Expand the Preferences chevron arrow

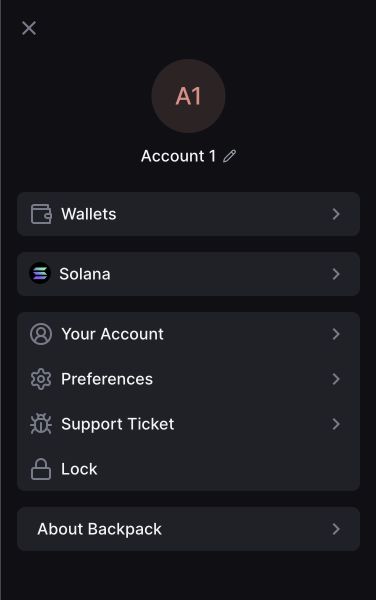(336, 379)
